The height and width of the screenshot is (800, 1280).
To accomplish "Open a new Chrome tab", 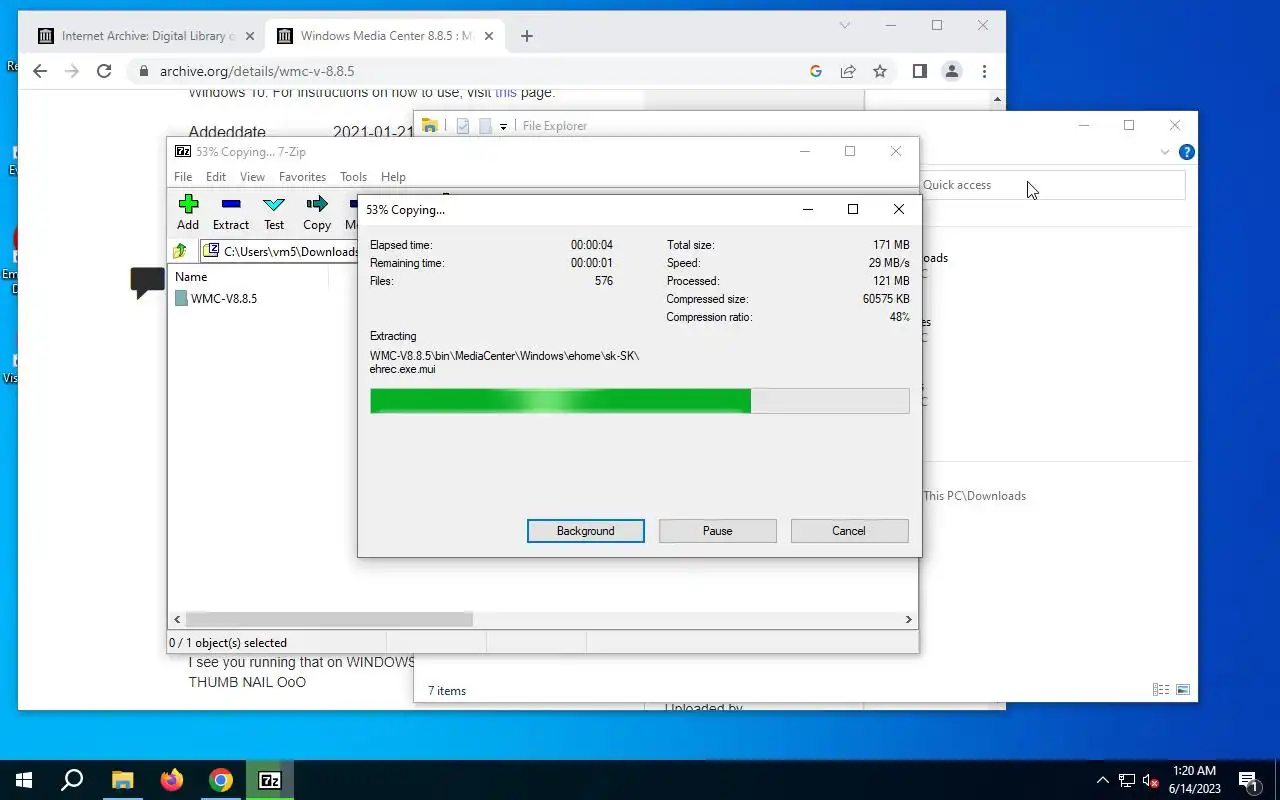I will 527,36.
